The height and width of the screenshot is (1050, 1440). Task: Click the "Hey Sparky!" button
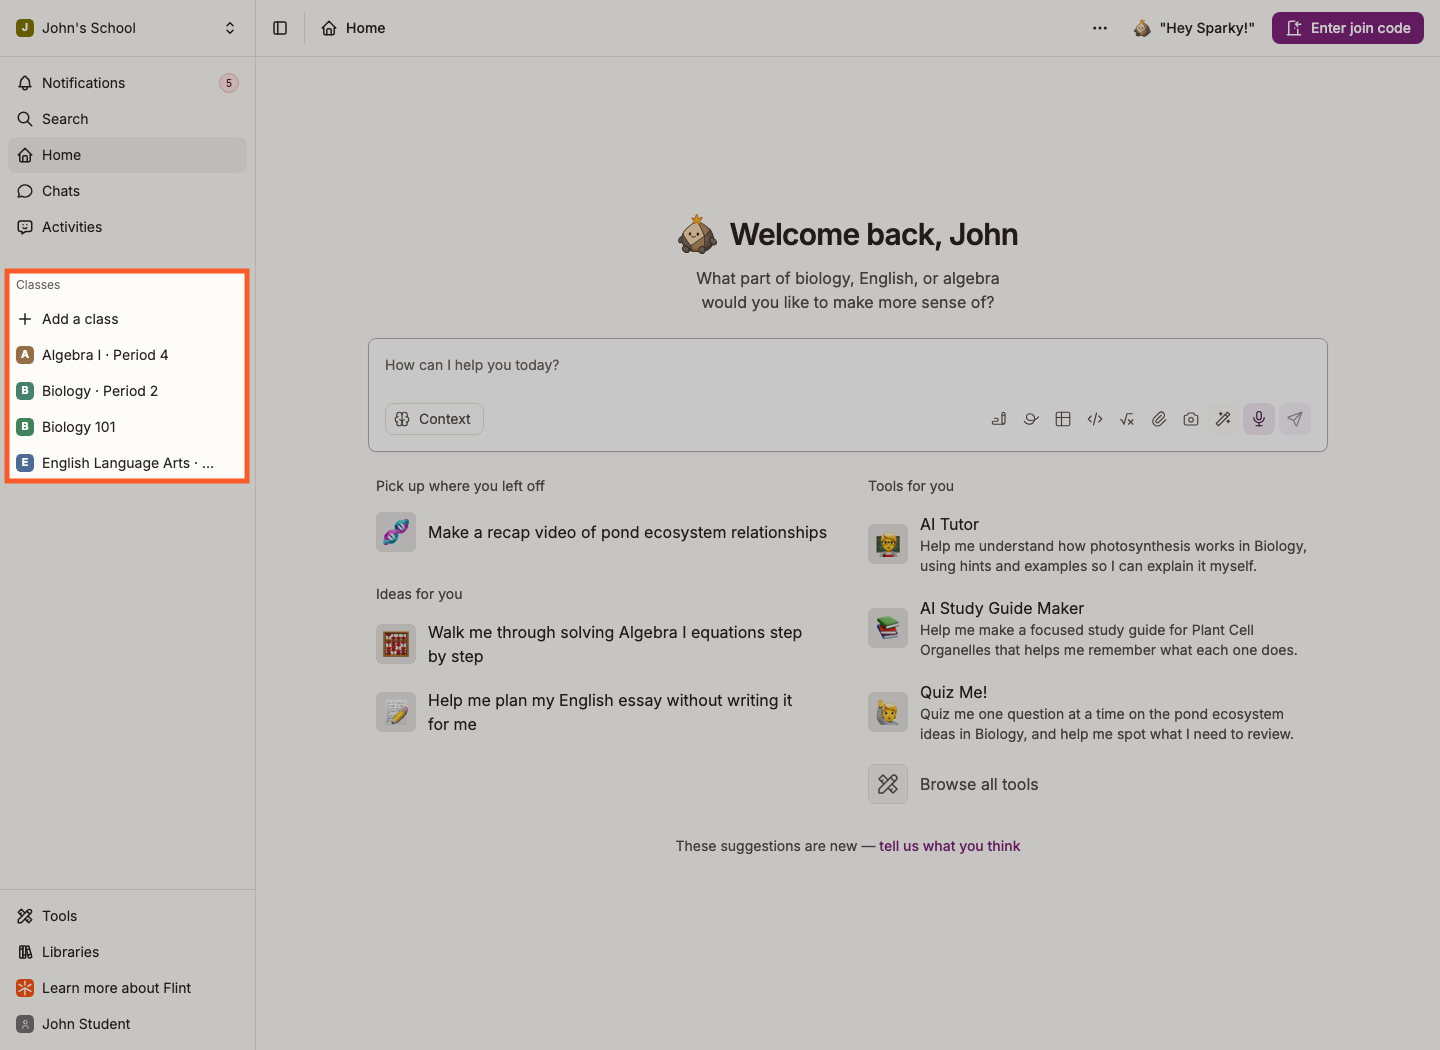[1194, 28]
